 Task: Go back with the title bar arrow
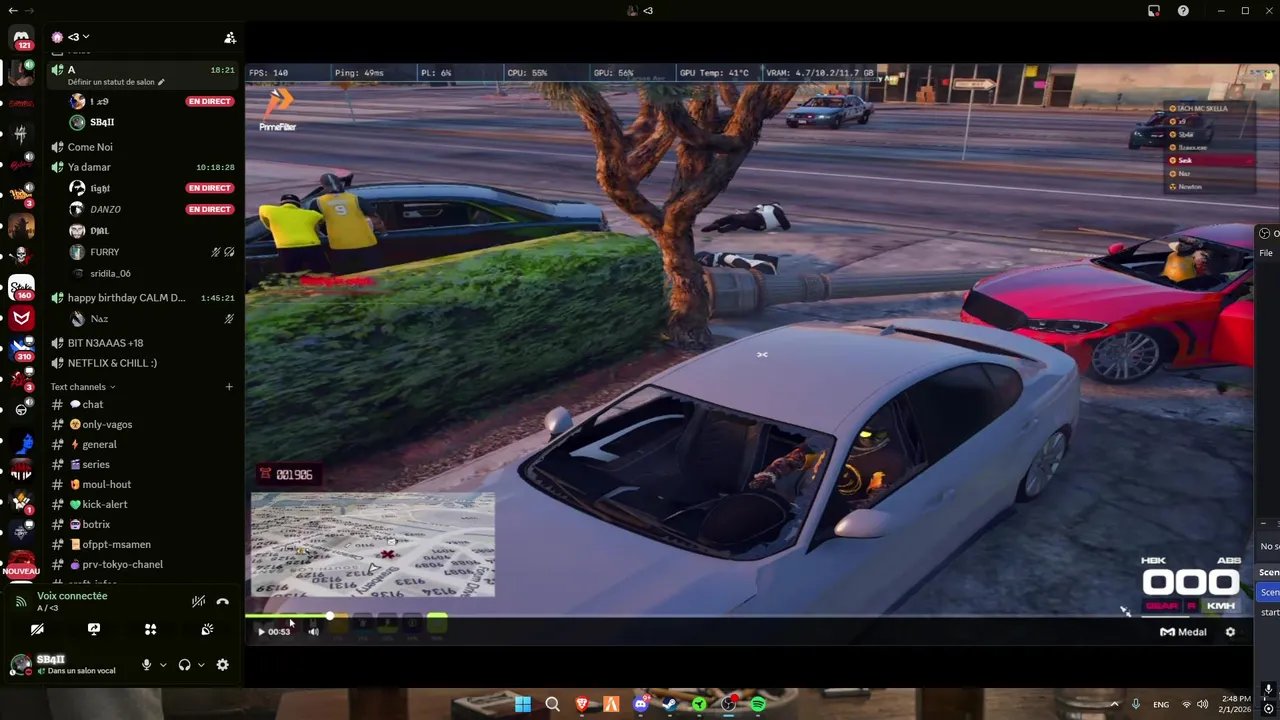click(11, 11)
